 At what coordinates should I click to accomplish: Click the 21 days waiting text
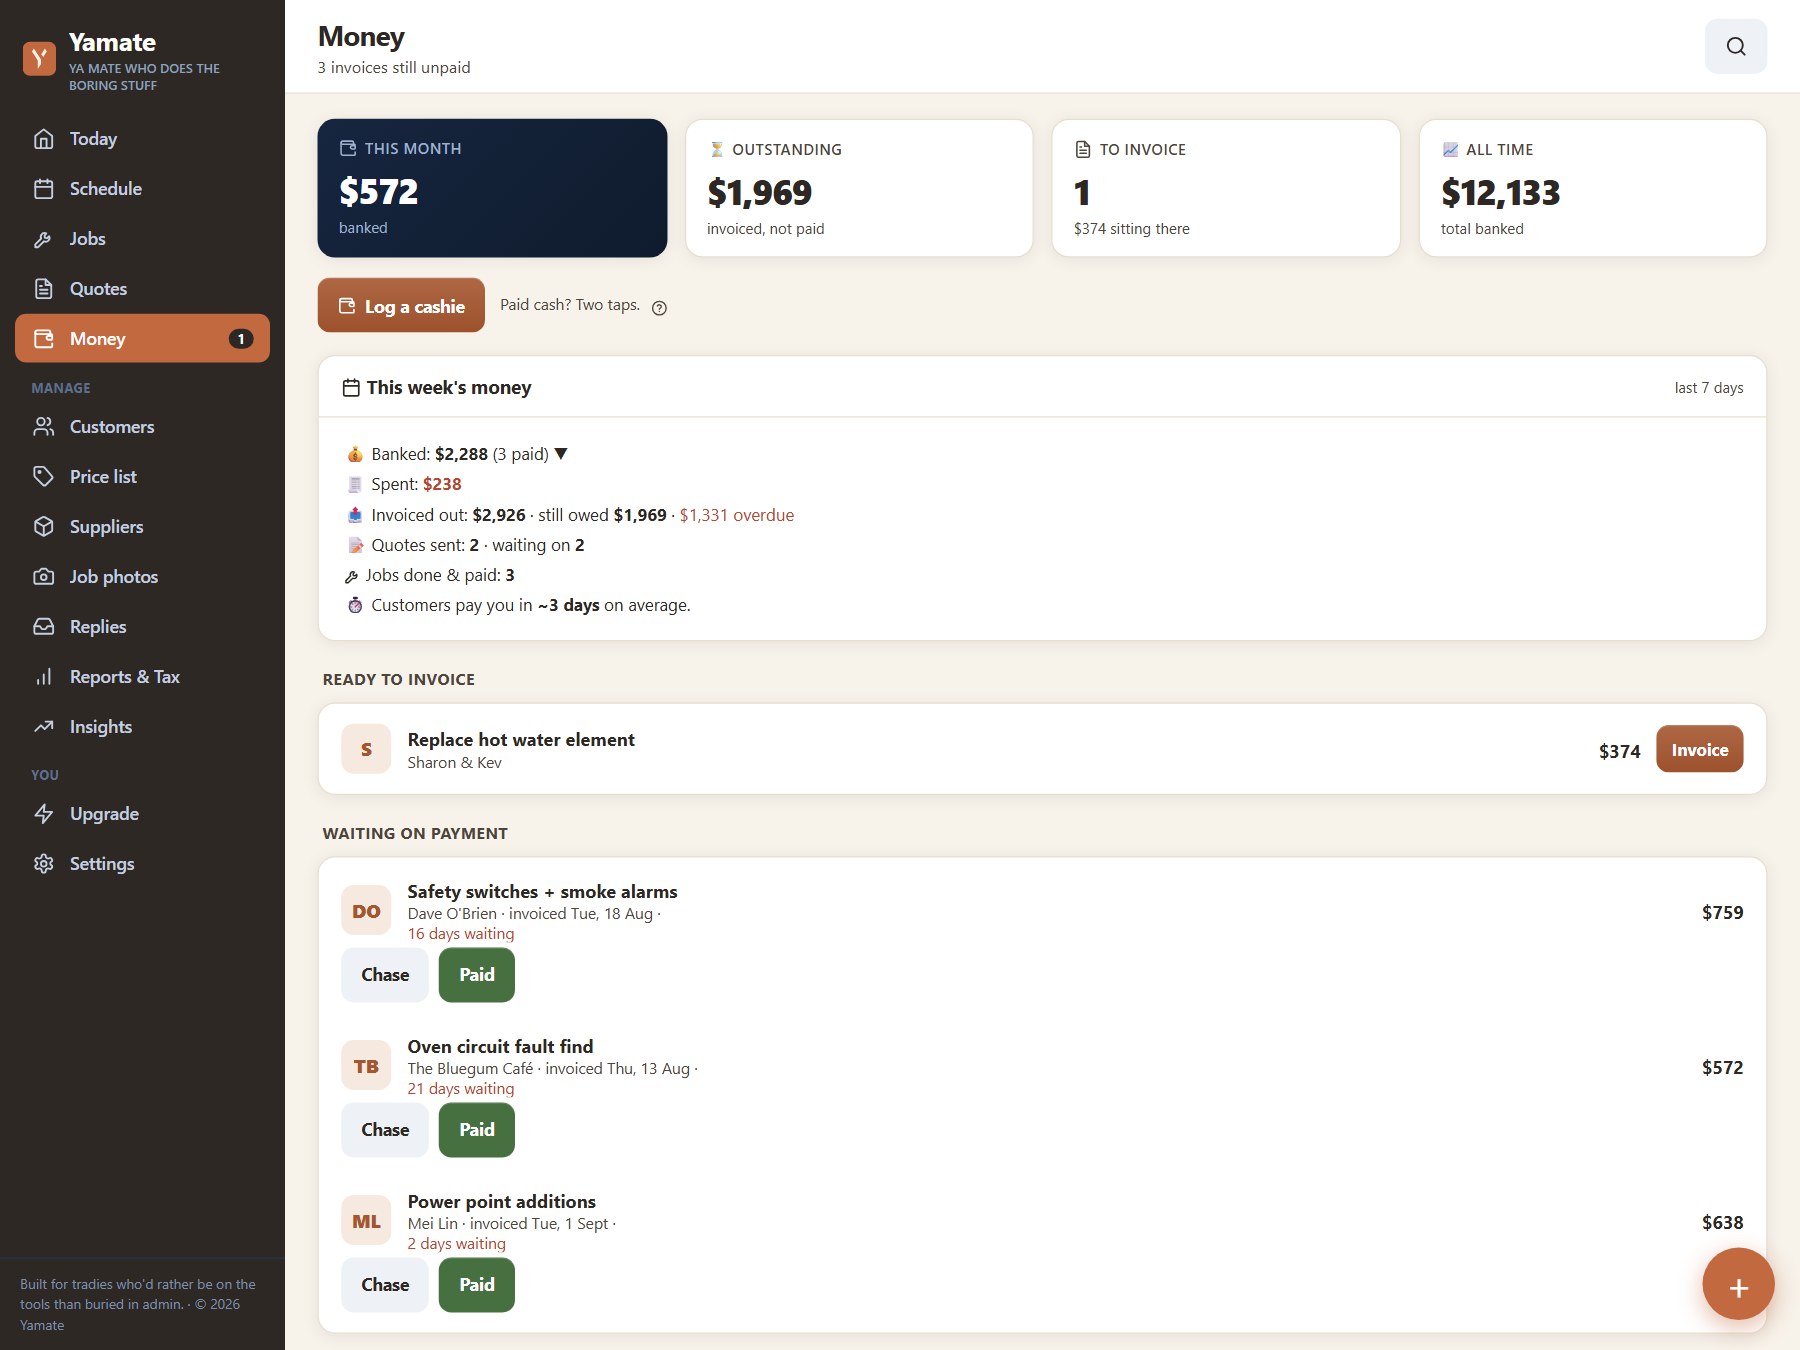[461, 1089]
